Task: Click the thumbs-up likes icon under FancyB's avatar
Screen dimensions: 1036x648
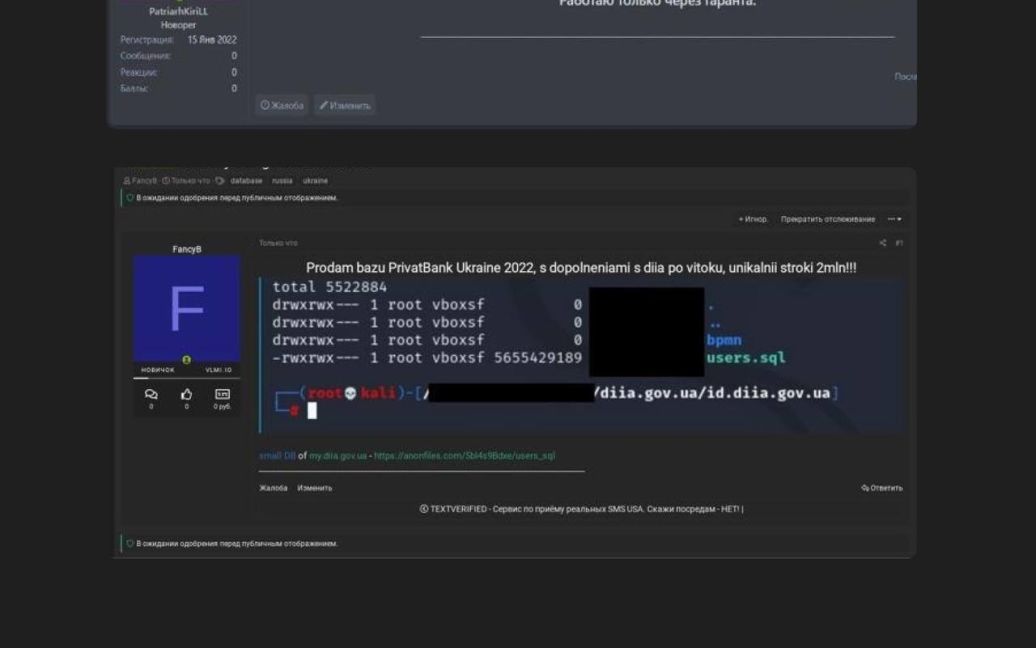Action: (186, 394)
